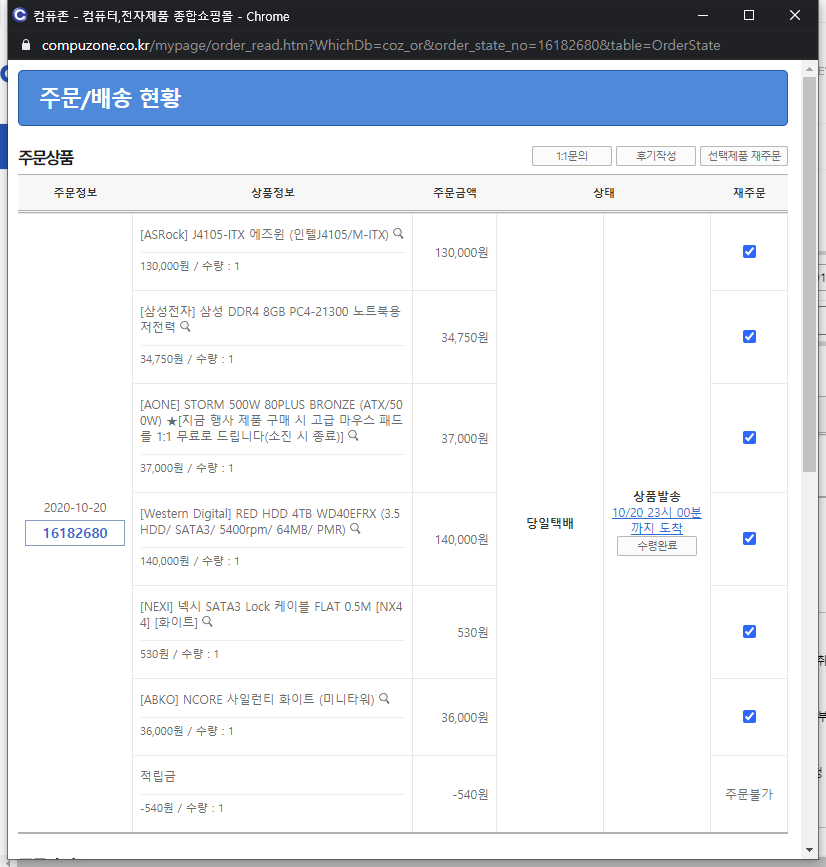Viewport: 826px width, 867px height.
Task: Click order date 2020-10-20
Action: pyautogui.click(x=75, y=508)
